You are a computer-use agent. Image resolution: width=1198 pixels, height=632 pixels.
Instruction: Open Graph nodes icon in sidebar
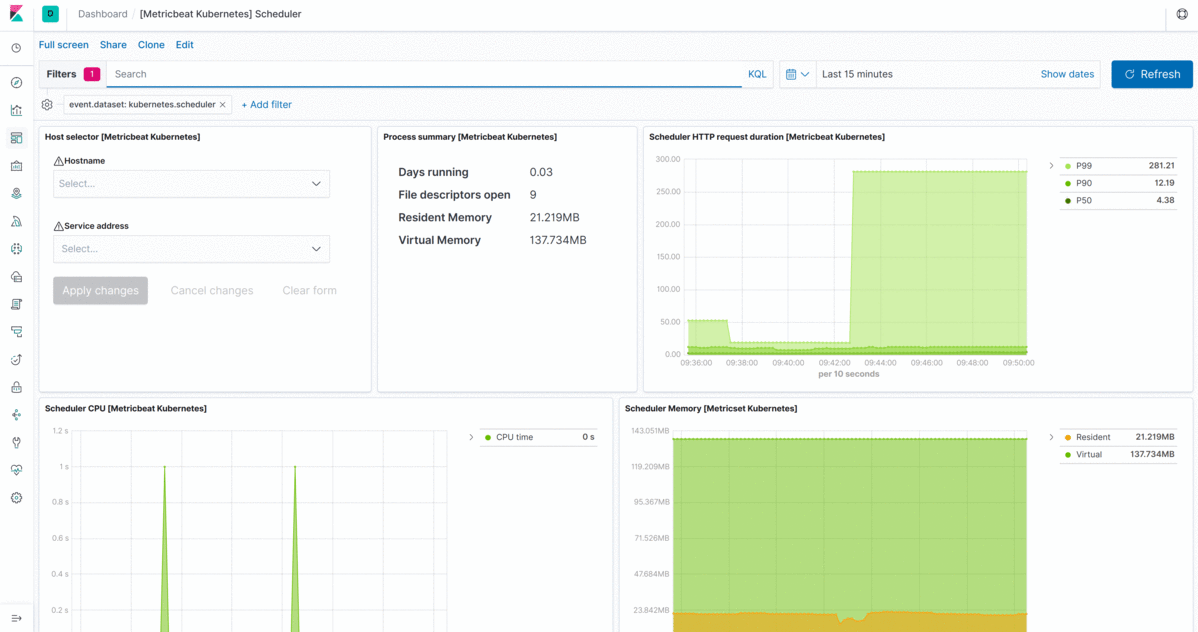pyautogui.click(x=16, y=415)
